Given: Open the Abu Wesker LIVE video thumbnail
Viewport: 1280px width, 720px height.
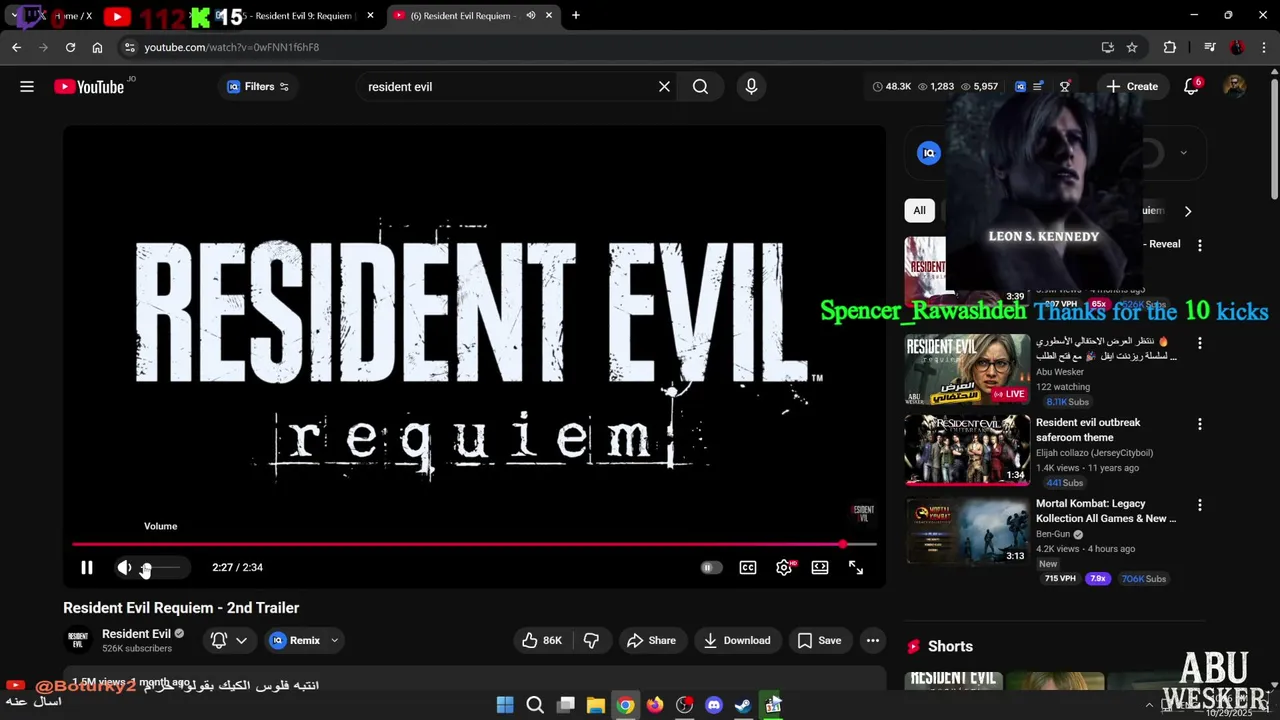Looking at the screenshot, I should point(967,369).
